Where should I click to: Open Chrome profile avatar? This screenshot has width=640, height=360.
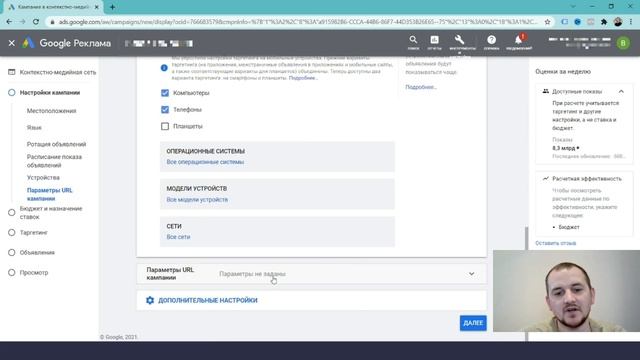(618, 22)
